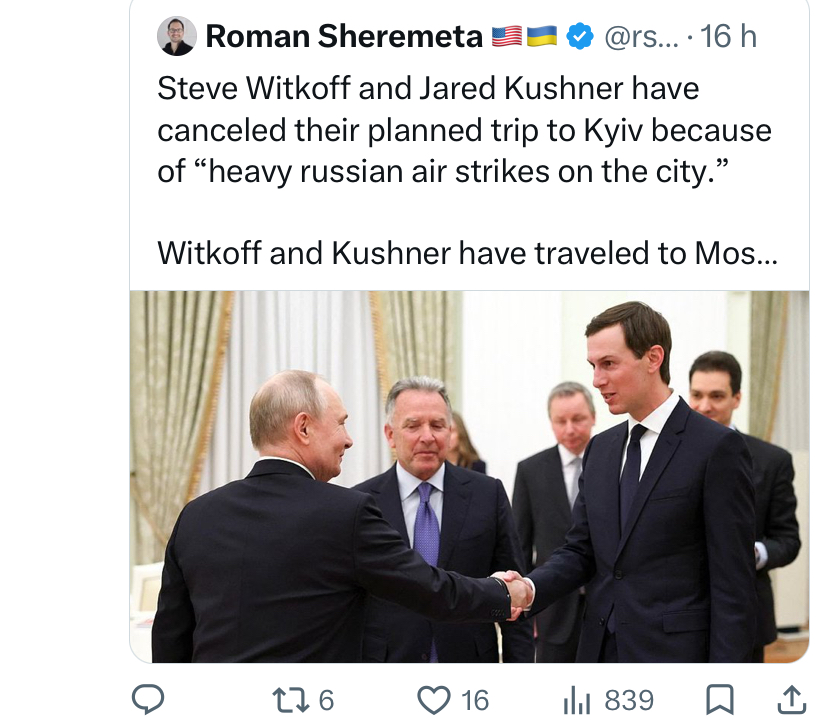Open view analytics bar chart icon

[576, 701]
